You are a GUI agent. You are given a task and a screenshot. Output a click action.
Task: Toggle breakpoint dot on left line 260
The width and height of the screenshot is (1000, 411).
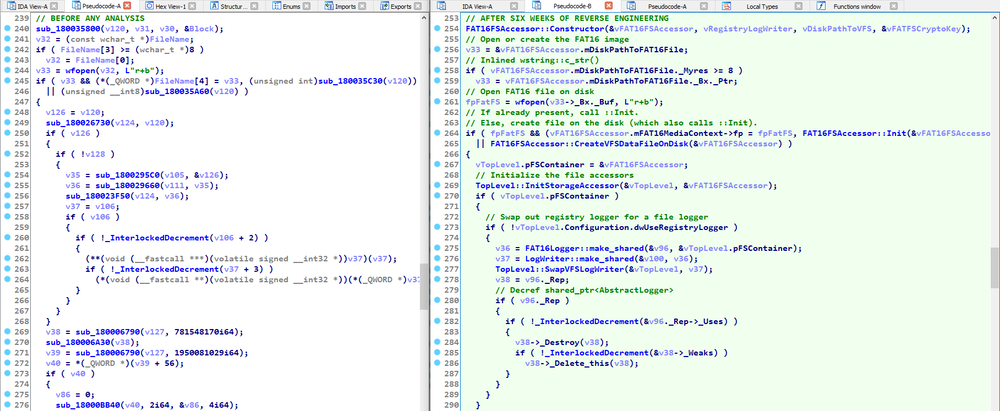pos(6,237)
